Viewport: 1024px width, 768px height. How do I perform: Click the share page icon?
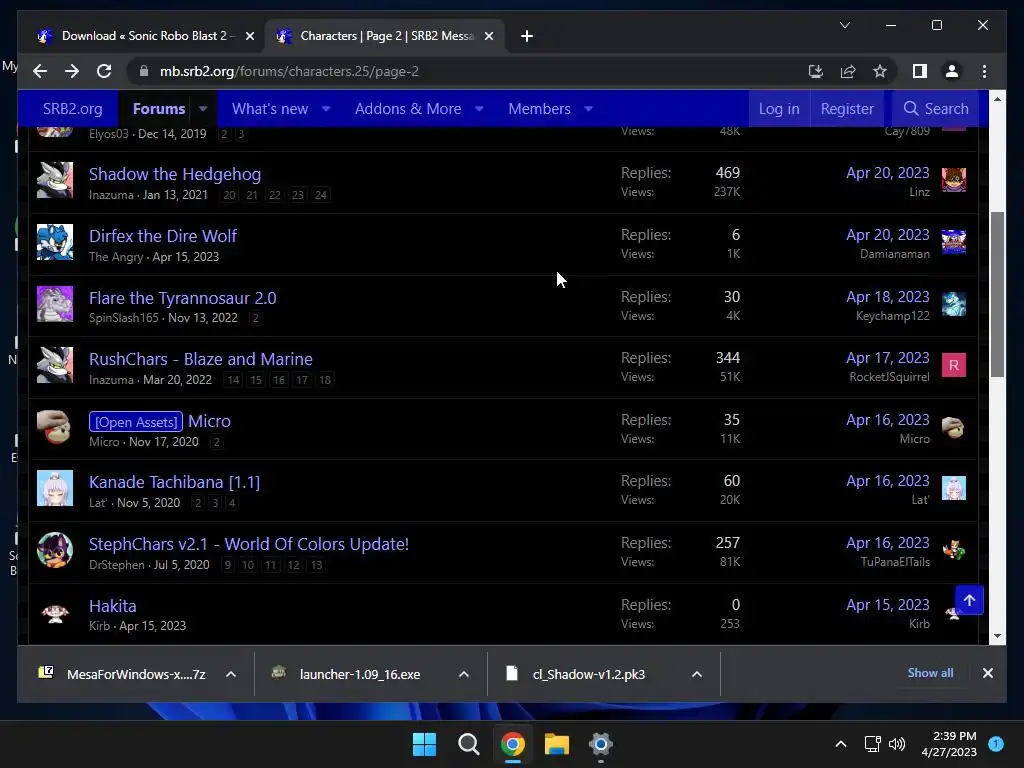(x=848, y=71)
